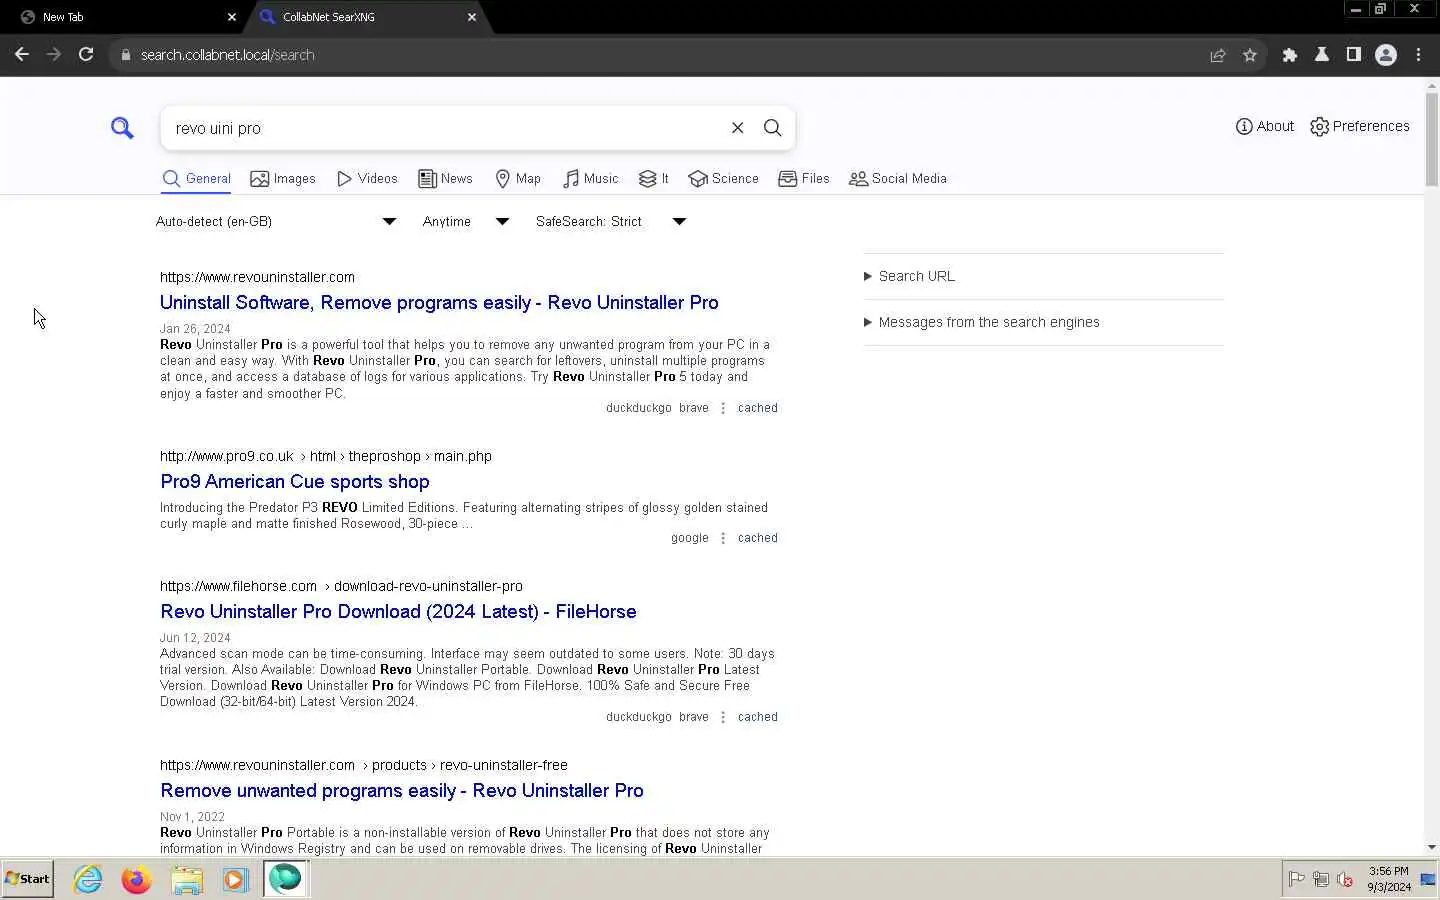
Task: Open Pro9 American Cue sports shop result
Action: tap(295, 481)
